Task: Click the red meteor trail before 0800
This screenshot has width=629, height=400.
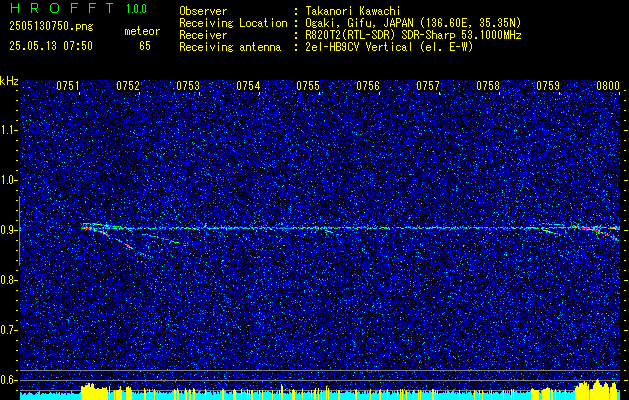Action: [x=597, y=233]
